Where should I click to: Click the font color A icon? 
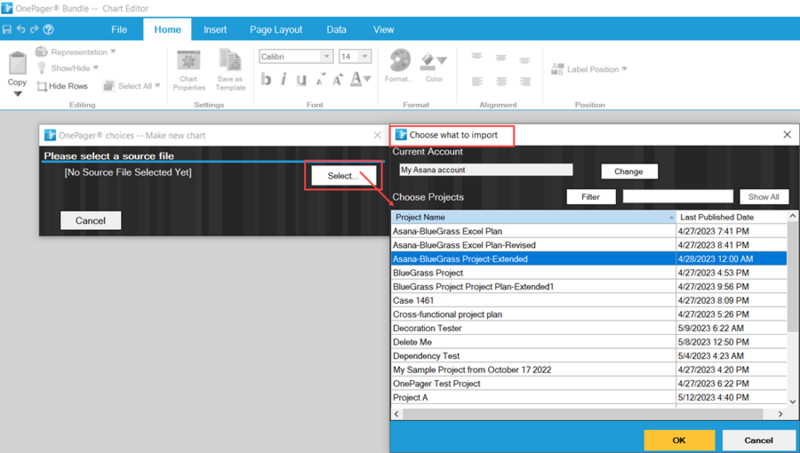pos(356,79)
